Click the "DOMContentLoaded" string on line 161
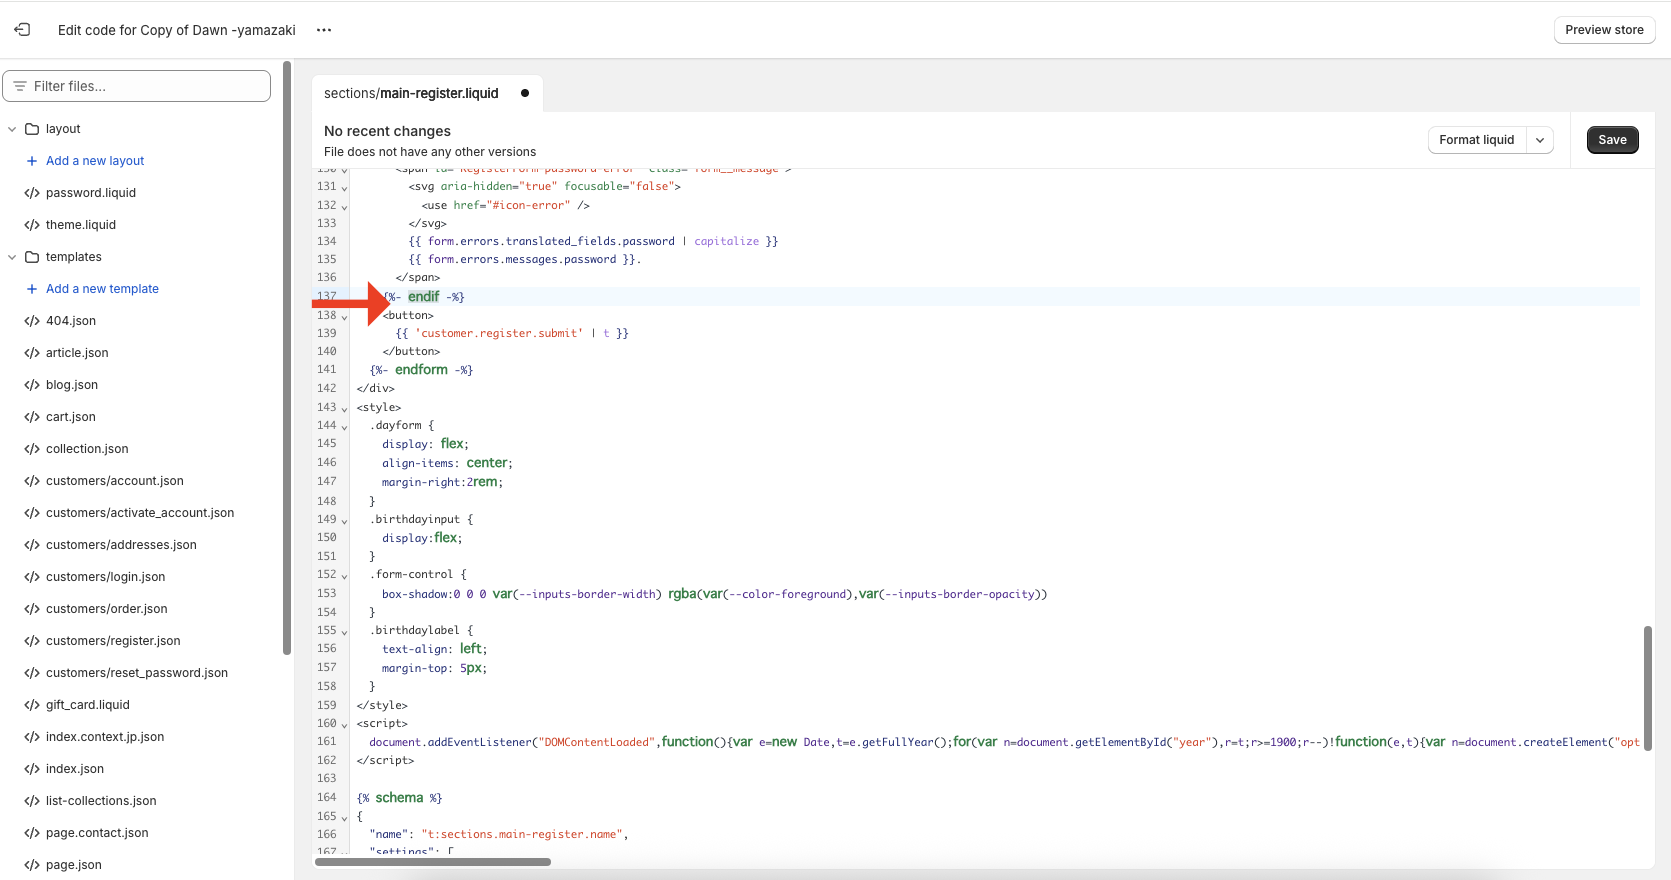The width and height of the screenshot is (1671, 880). click(x=597, y=742)
